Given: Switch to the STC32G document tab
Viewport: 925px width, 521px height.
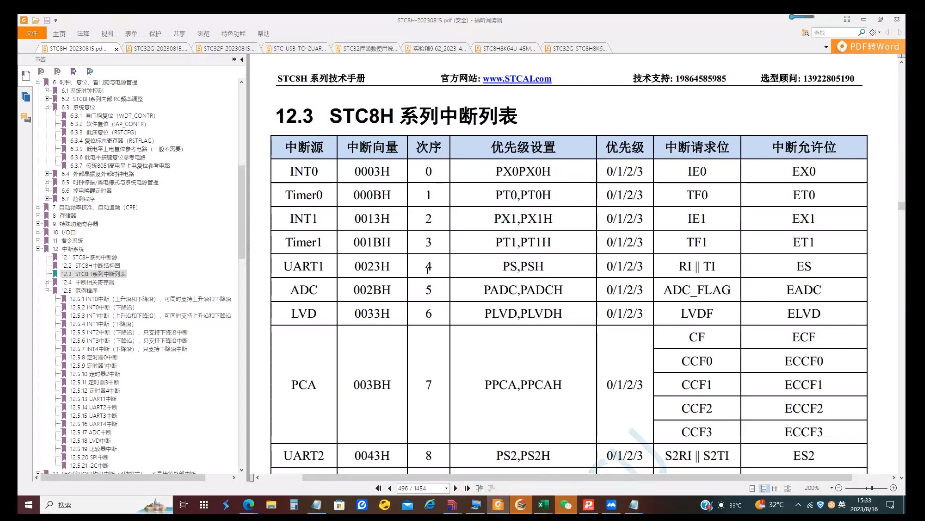Looking at the screenshot, I should pyautogui.click(x=155, y=47).
